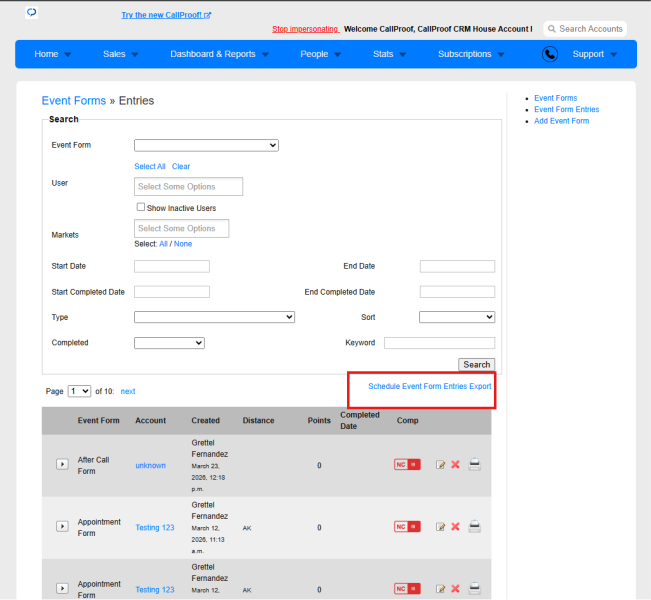Go to next page of entries
The image size is (651, 600).
pos(128,391)
